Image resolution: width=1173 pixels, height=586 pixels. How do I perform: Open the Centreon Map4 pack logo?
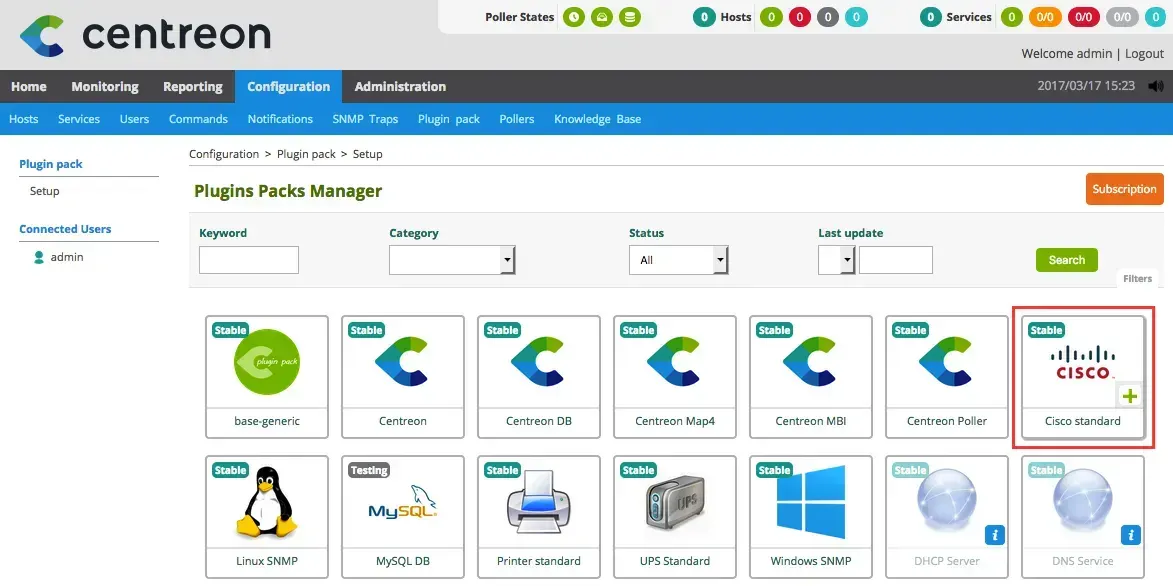coord(675,361)
